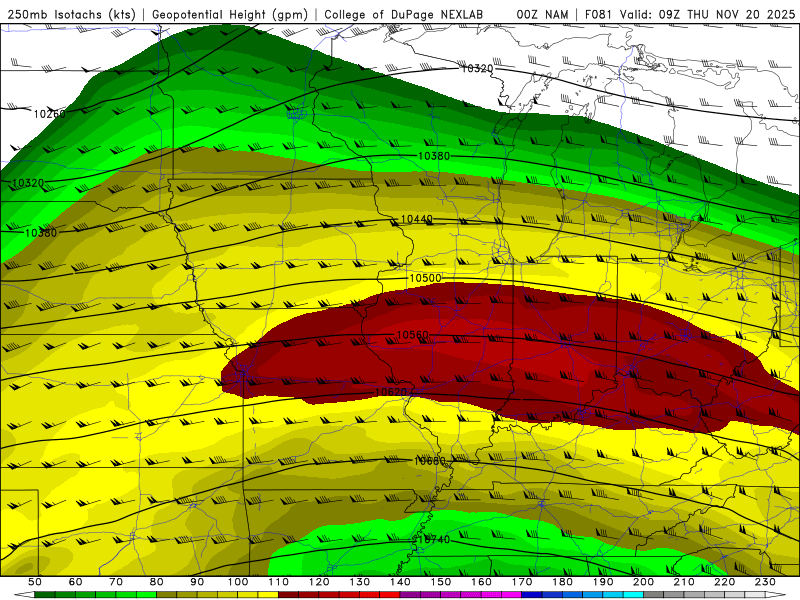The width and height of the screenshot is (800, 600).
Task: Select the '00Z NAM' model run text
Action: pos(542,14)
